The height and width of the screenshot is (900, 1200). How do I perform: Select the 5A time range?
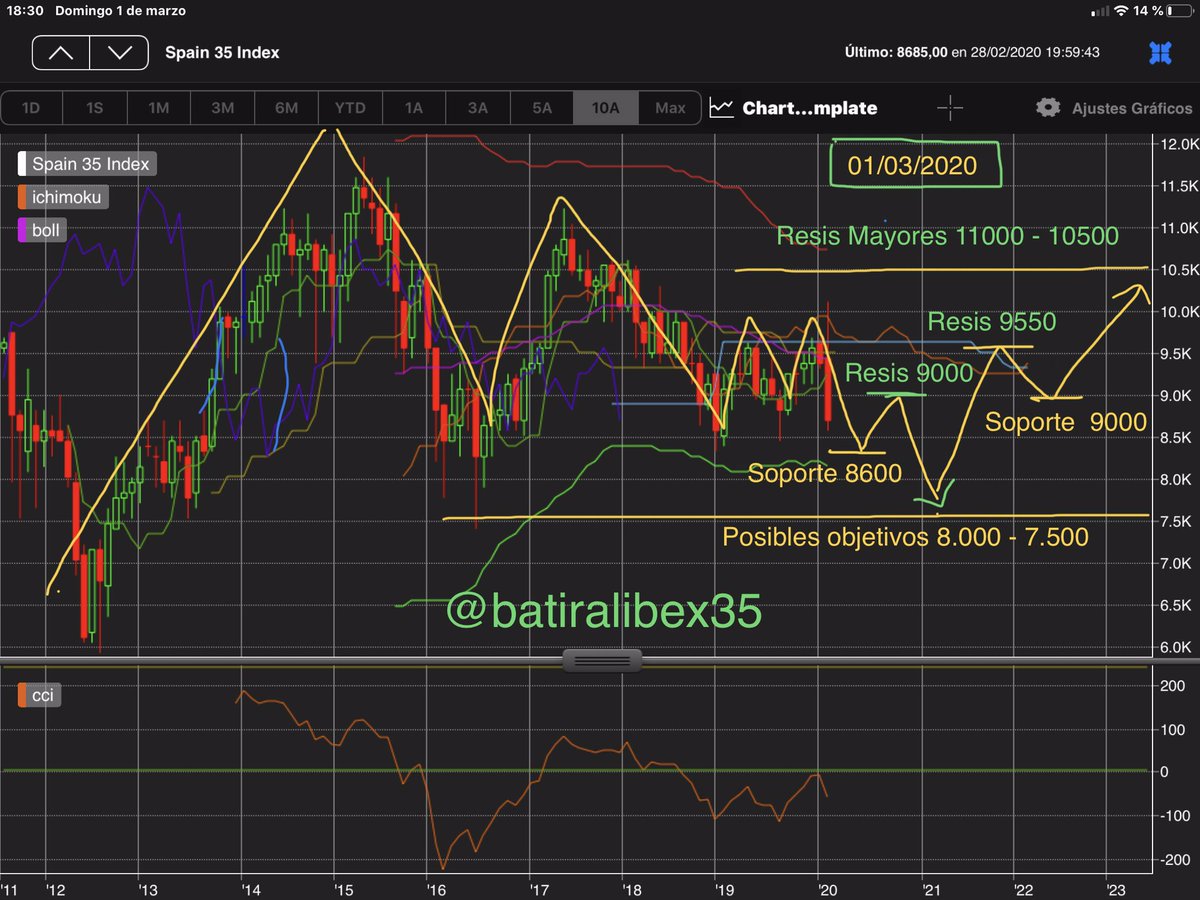(x=542, y=108)
